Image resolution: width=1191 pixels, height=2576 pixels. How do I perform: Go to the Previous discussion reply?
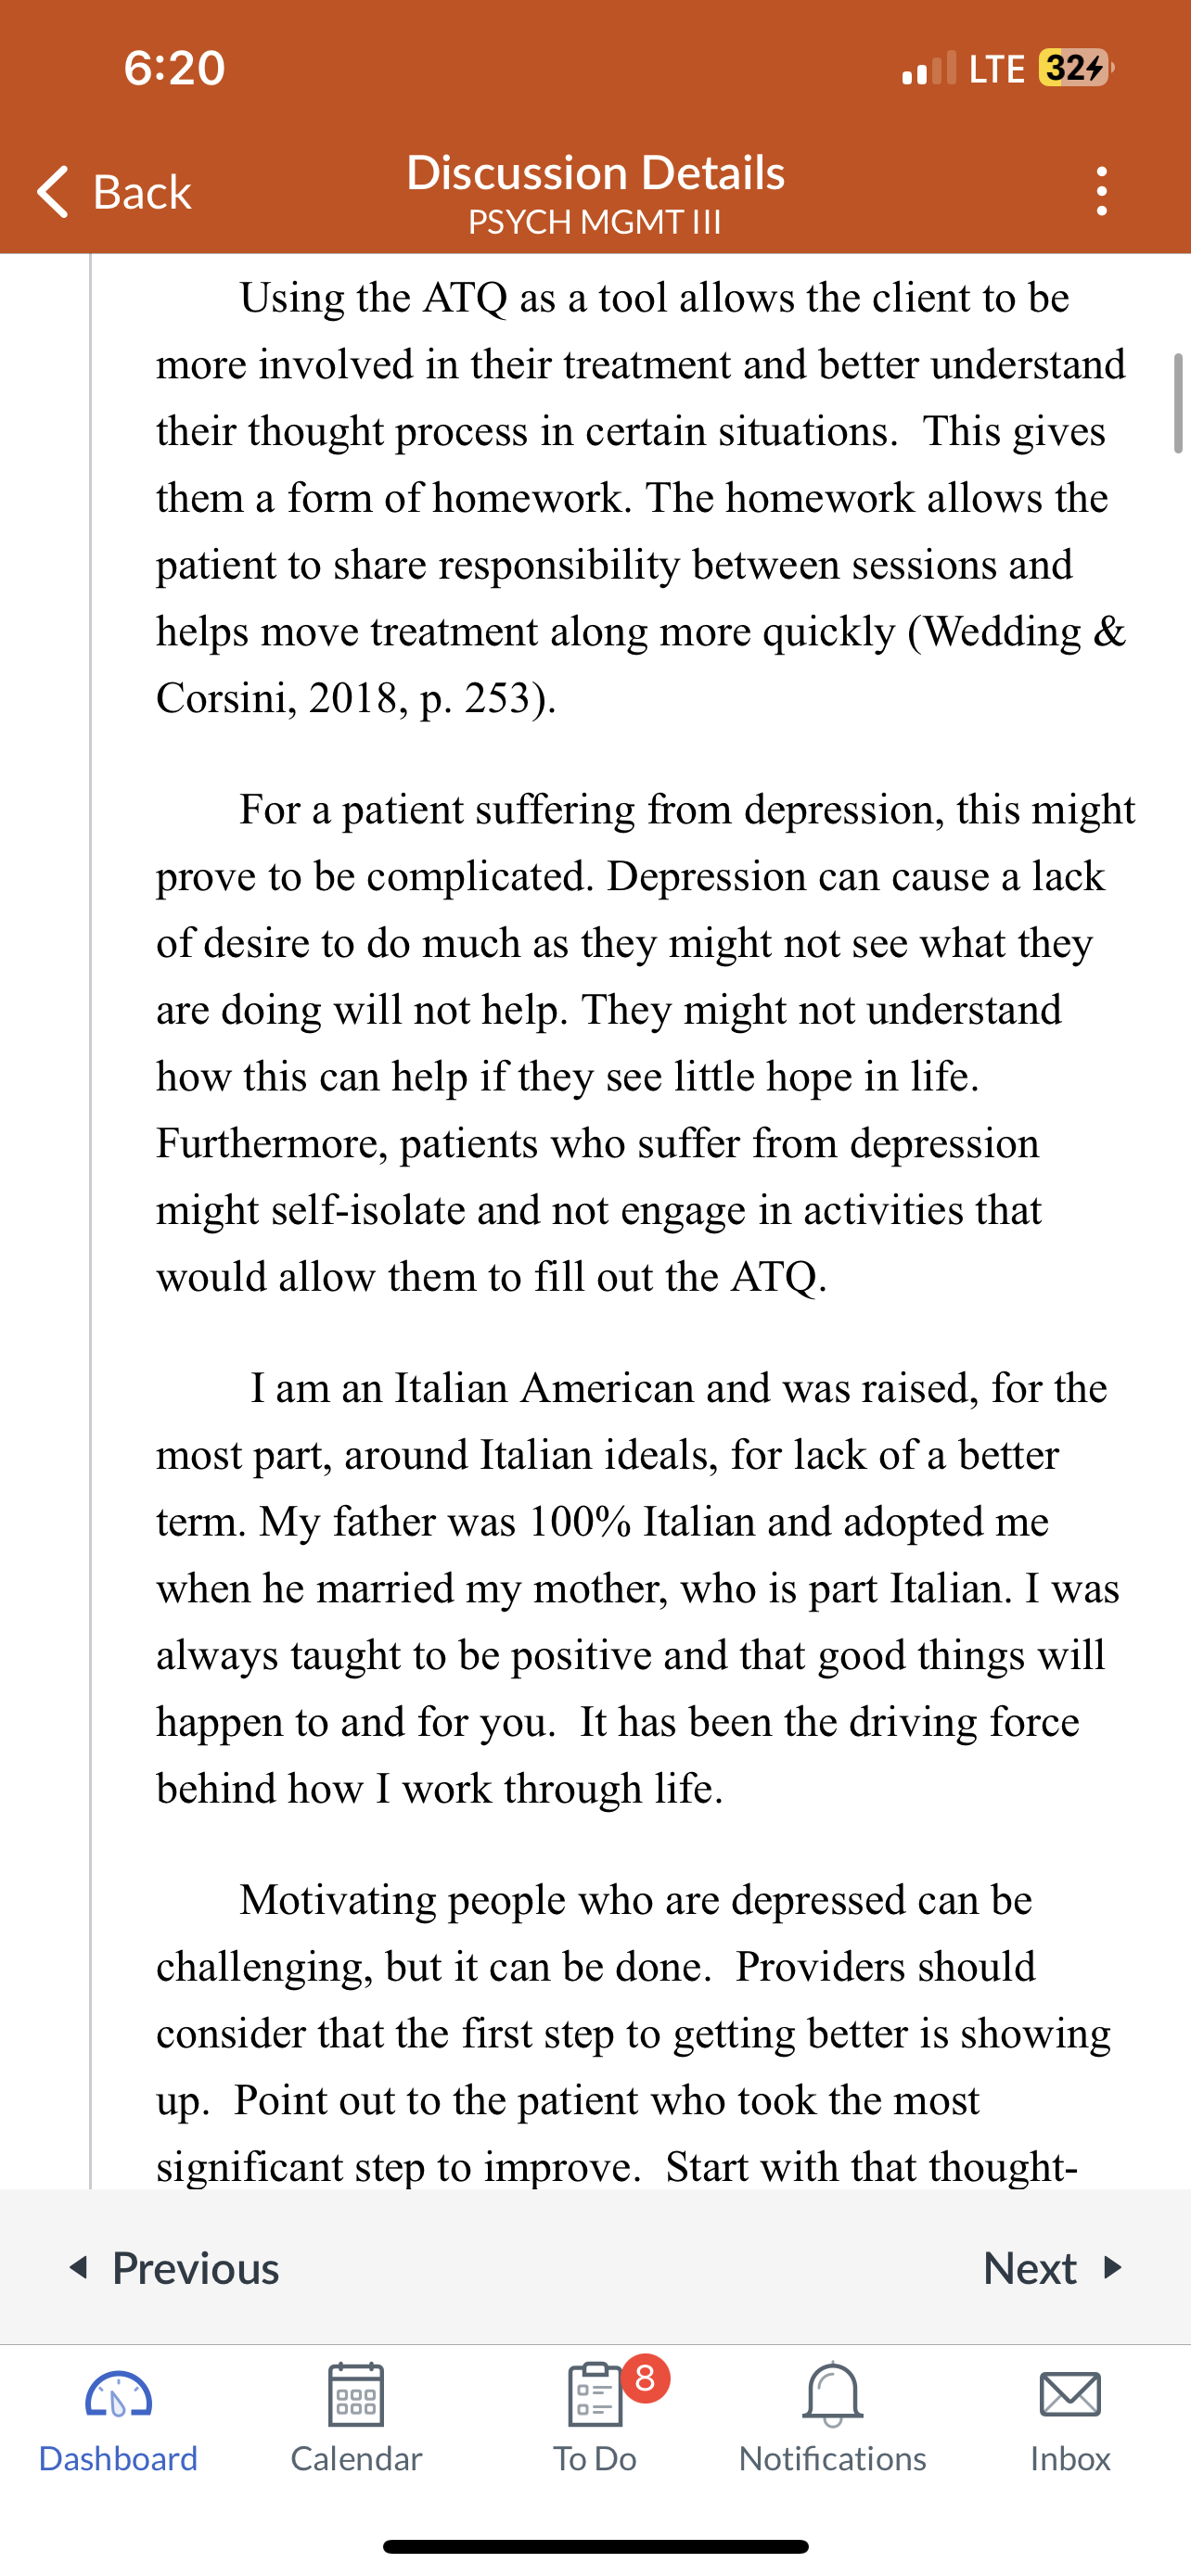[174, 2268]
